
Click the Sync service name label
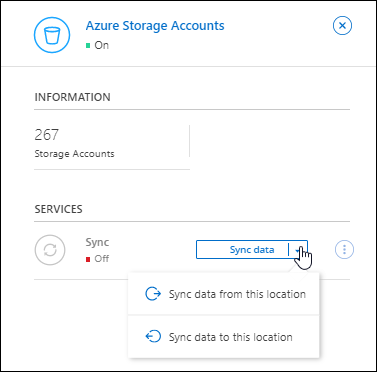[x=97, y=242]
